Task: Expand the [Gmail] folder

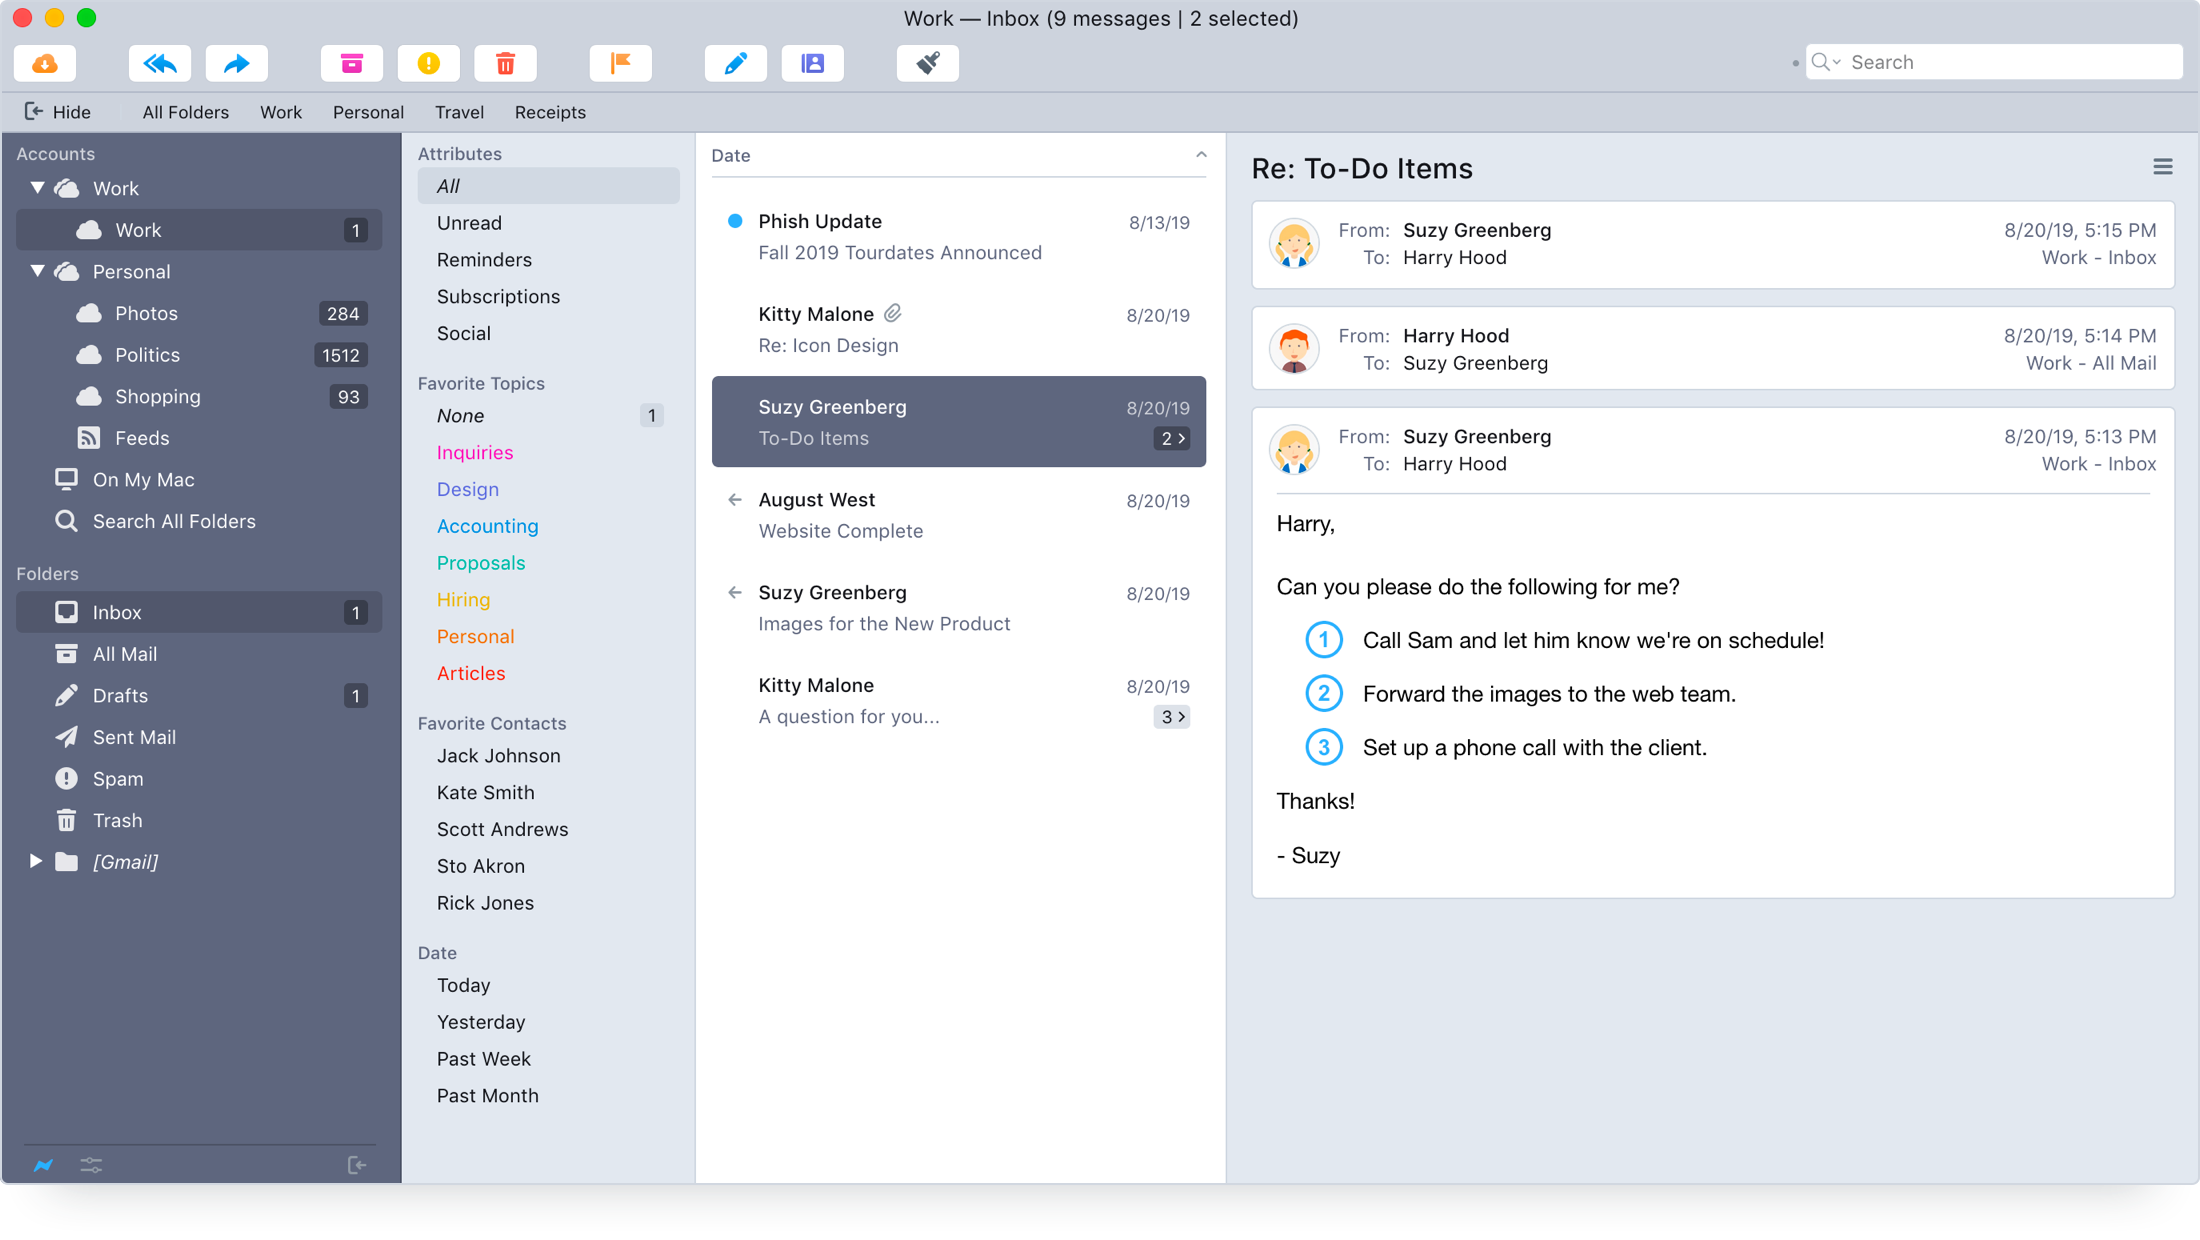Action: [x=35, y=861]
